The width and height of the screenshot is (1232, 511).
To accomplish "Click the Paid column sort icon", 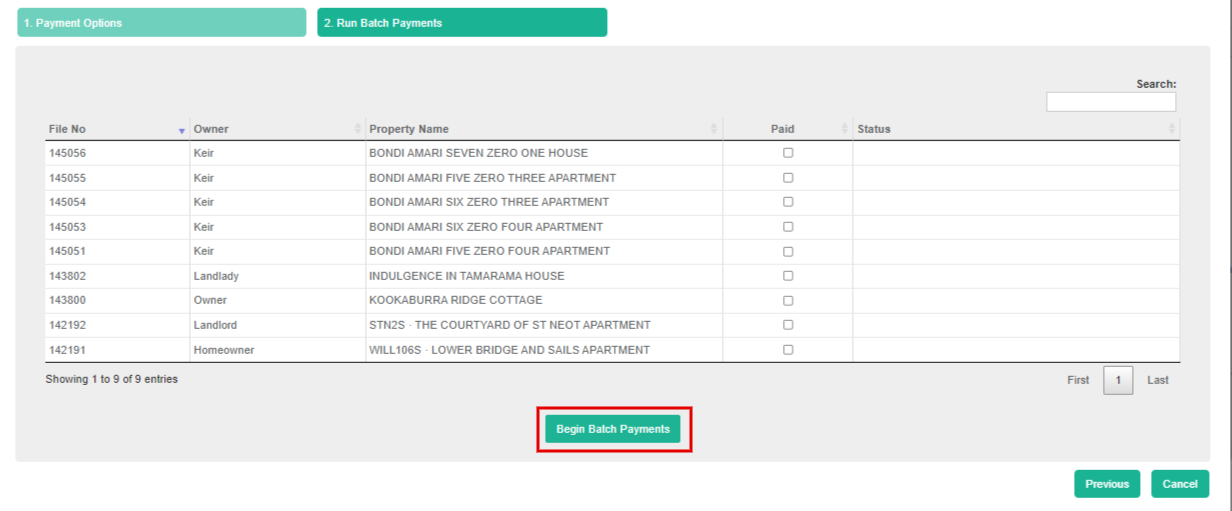I will [x=845, y=129].
